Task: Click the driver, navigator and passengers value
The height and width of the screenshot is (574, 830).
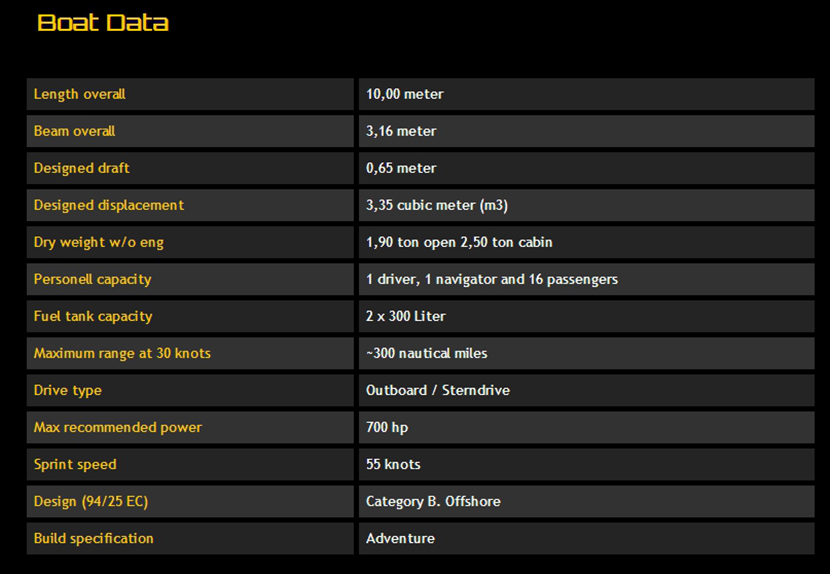Action: 492,279
